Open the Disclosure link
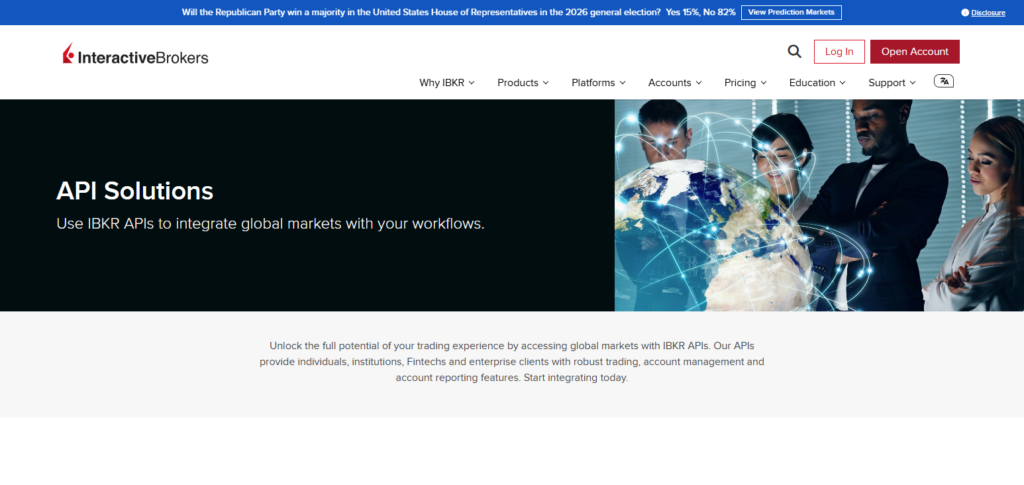Image resolution: width=1024 pixels, height=485 pixels. (988, 12)
